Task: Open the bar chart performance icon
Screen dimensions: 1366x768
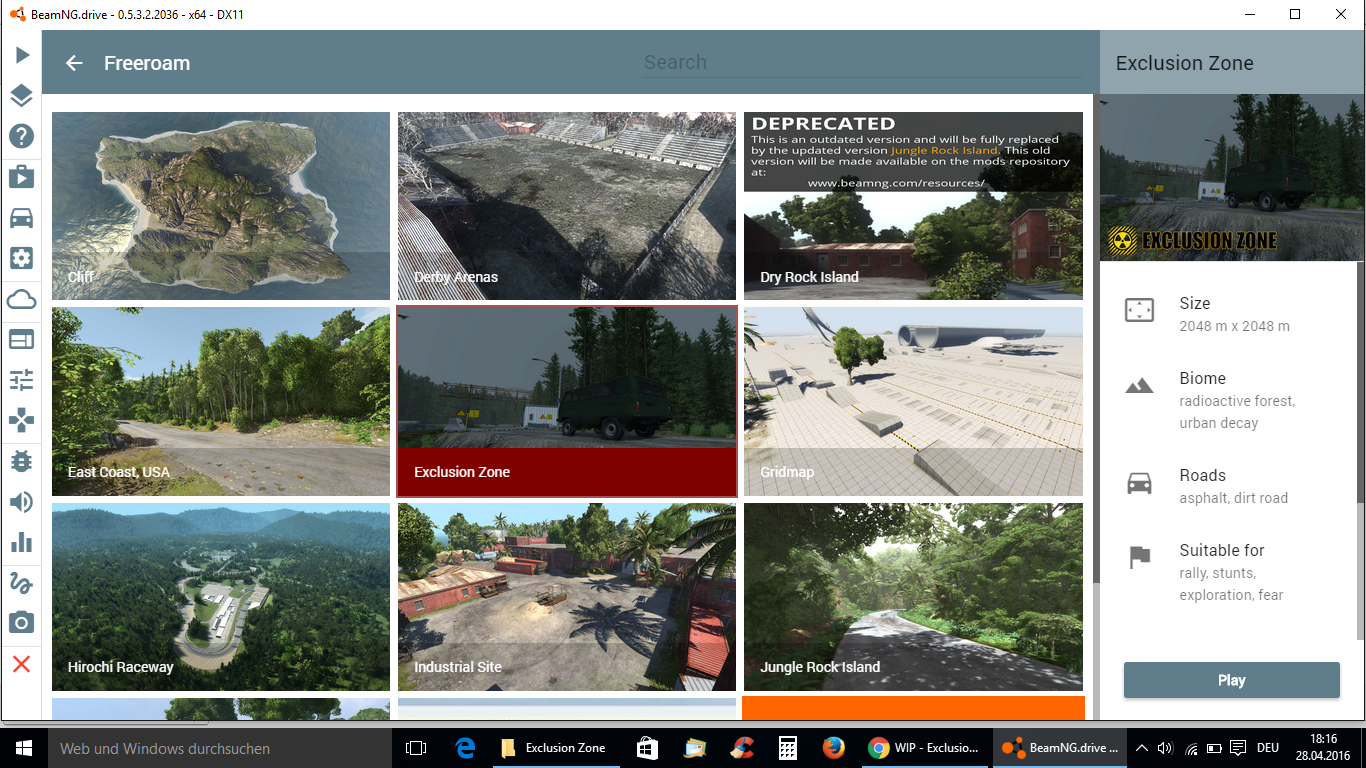Action: [22, 542]
